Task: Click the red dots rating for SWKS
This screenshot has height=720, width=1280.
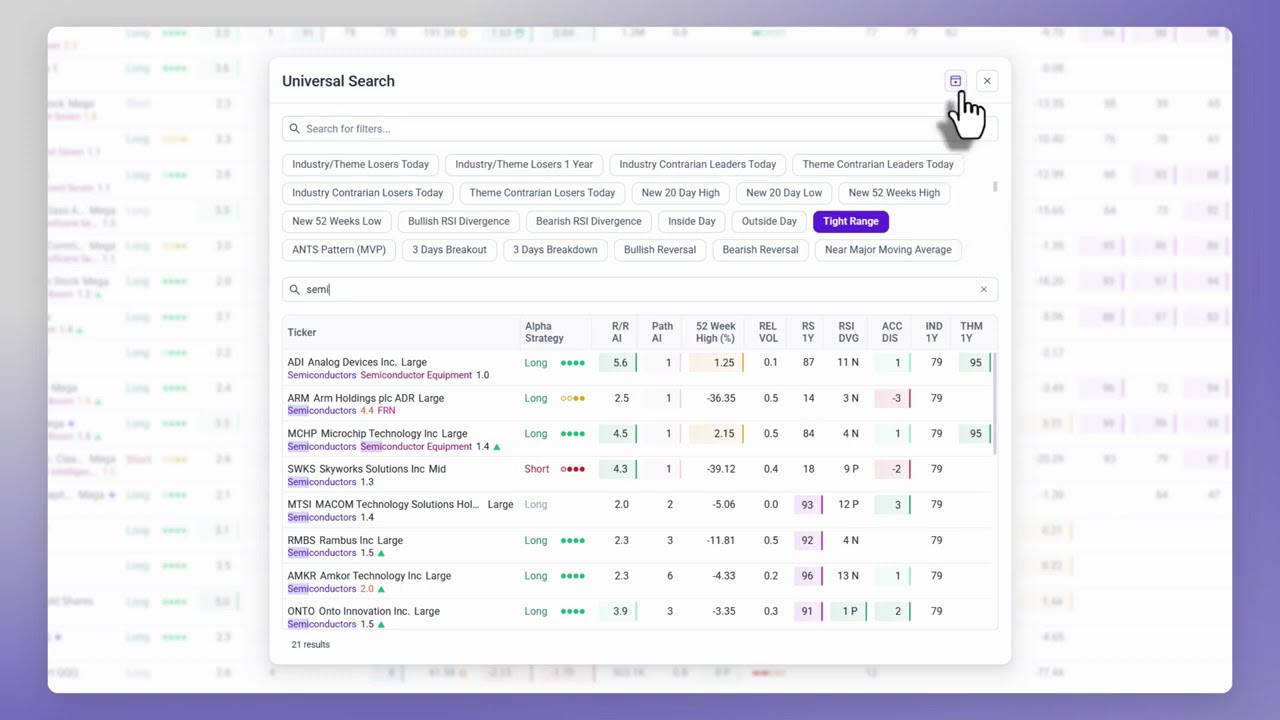Action: tap(573, 469)
